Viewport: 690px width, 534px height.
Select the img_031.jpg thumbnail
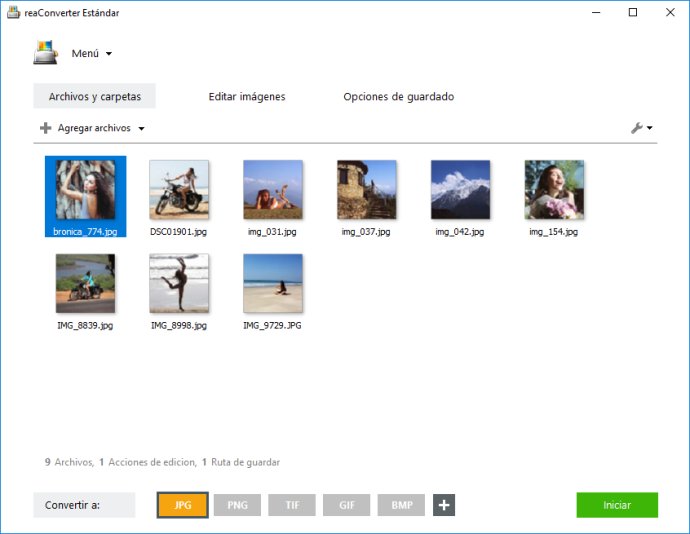point(273,189)
